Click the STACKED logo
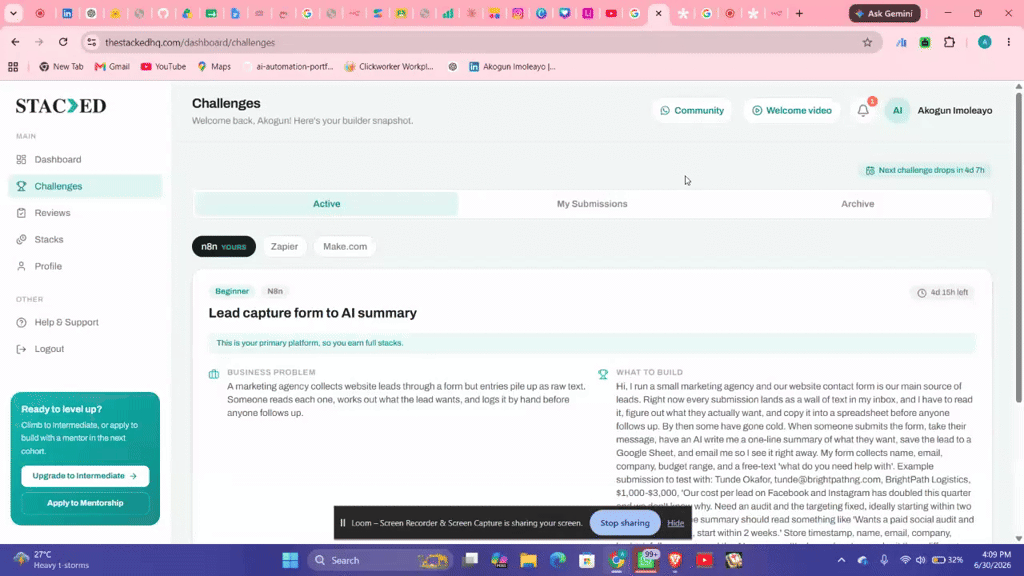 coord(61,106)
